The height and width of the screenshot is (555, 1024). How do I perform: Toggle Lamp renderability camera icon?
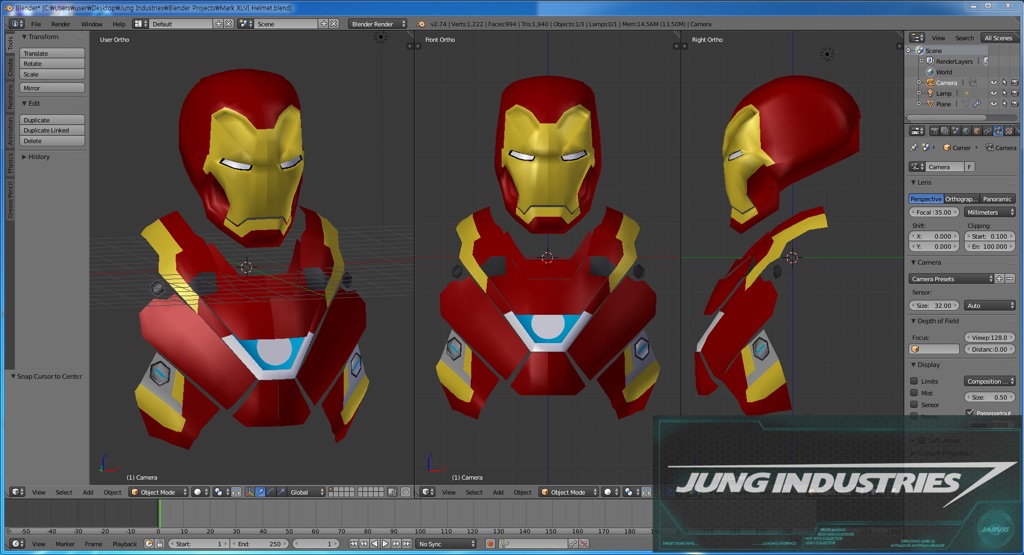1014,93
